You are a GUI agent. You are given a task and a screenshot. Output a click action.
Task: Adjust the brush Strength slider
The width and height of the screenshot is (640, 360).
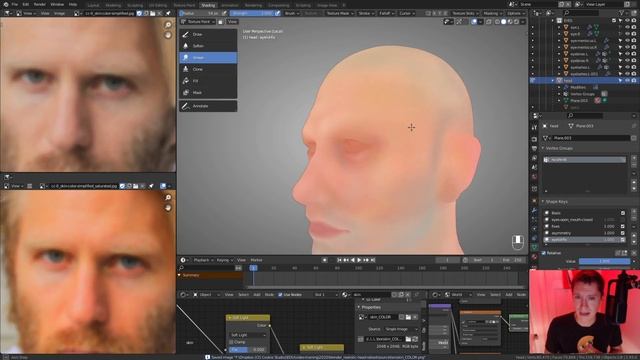pyautogui.click(x=252, y=13)
